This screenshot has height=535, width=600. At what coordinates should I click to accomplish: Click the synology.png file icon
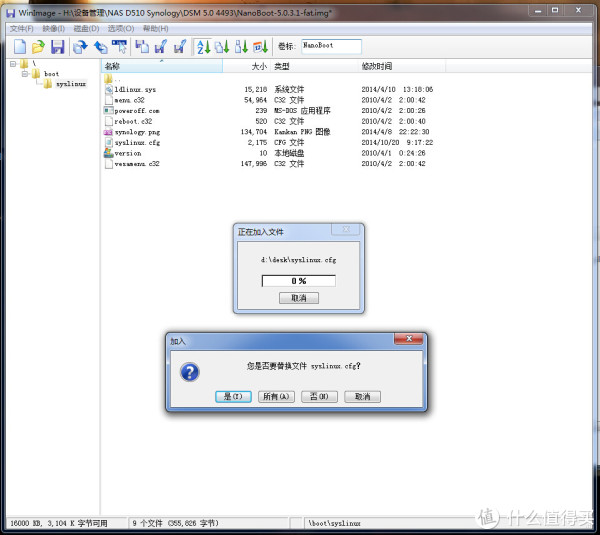click(108, 132)
